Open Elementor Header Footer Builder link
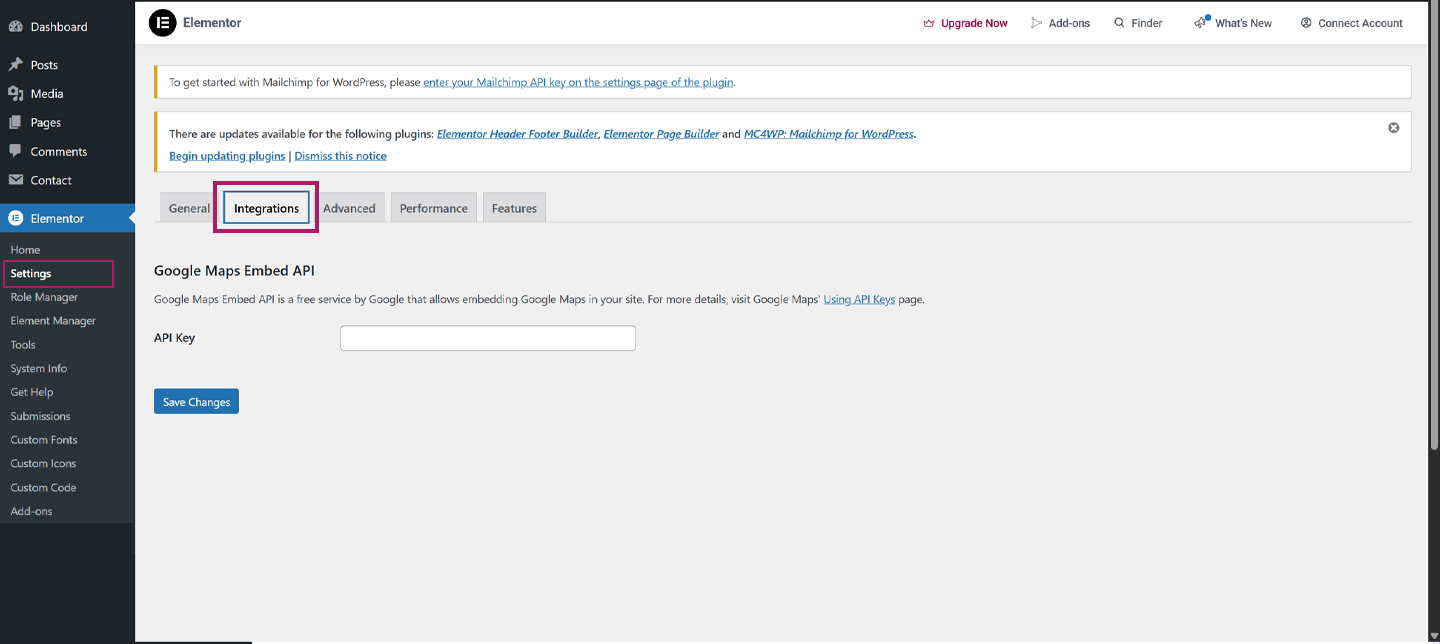 pos(517,134)
